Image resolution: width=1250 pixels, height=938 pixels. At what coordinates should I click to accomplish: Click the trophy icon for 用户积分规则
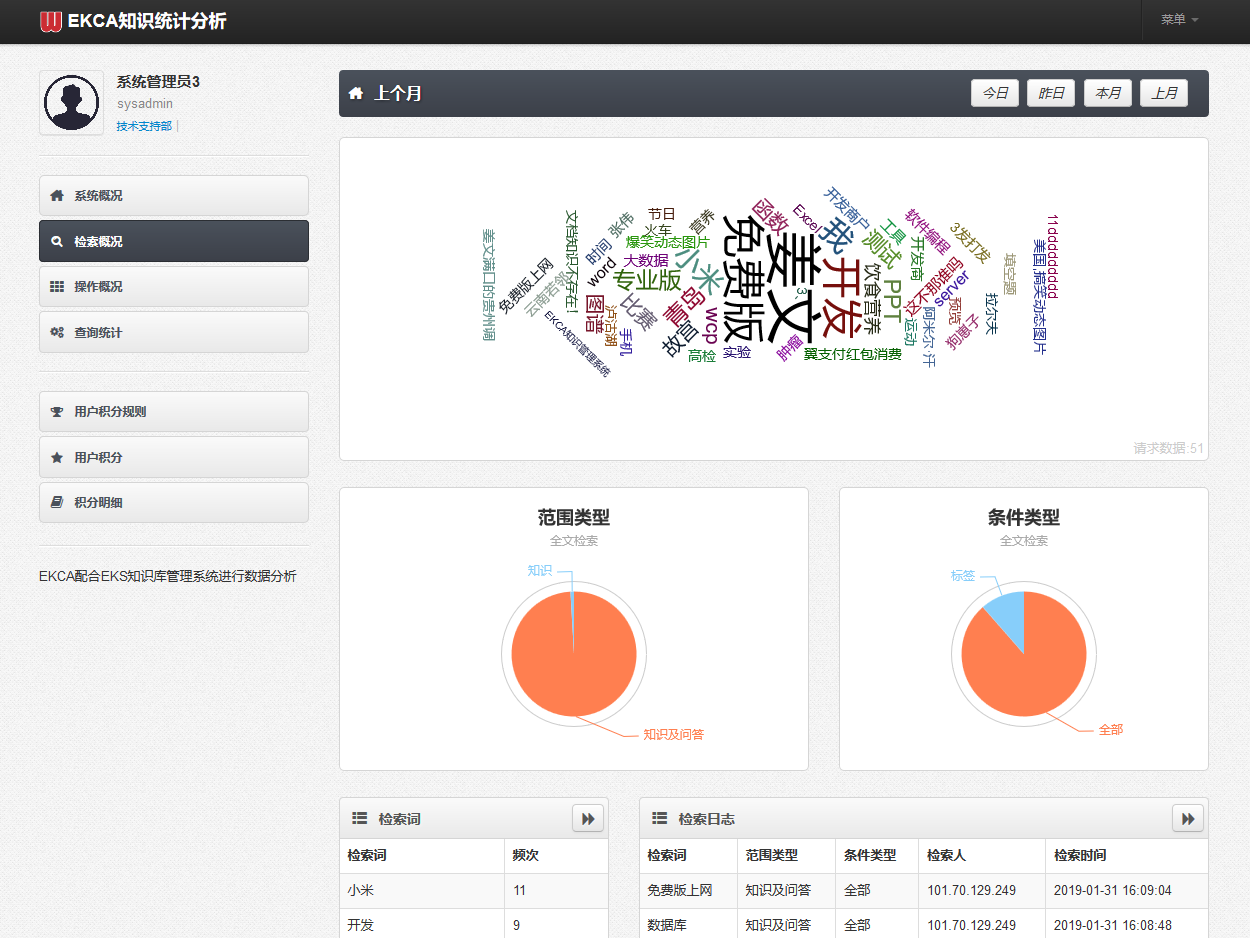[x=57, y=411]
